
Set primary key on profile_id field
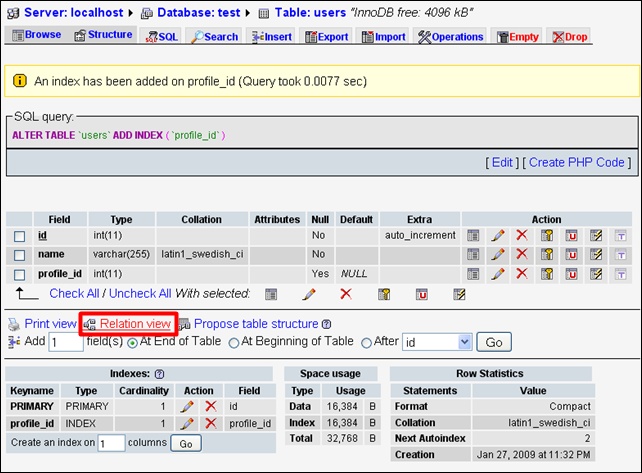[x=547, y=274]
